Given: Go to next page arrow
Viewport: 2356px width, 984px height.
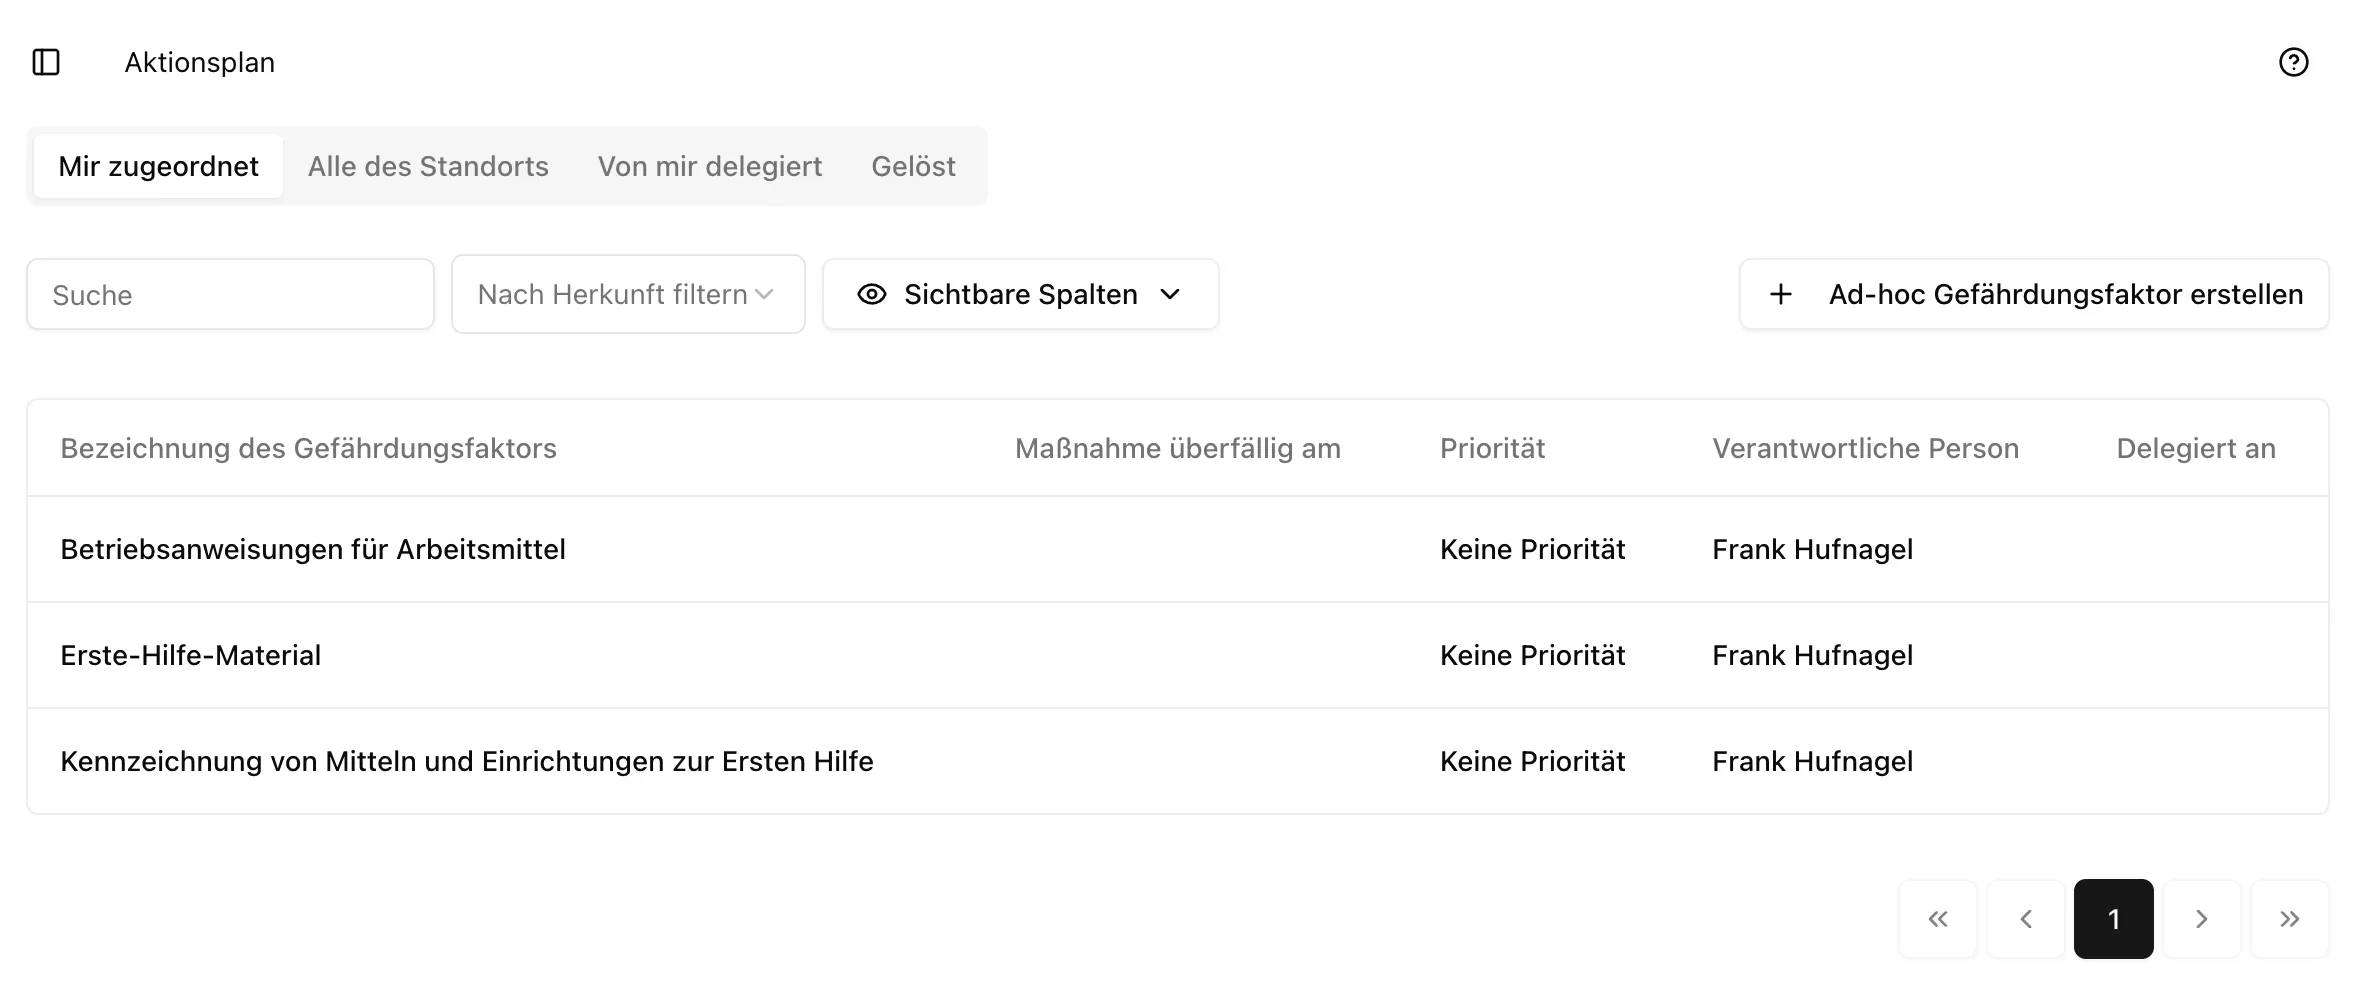Looking at the screenshot, I should tap(2201, 918).
